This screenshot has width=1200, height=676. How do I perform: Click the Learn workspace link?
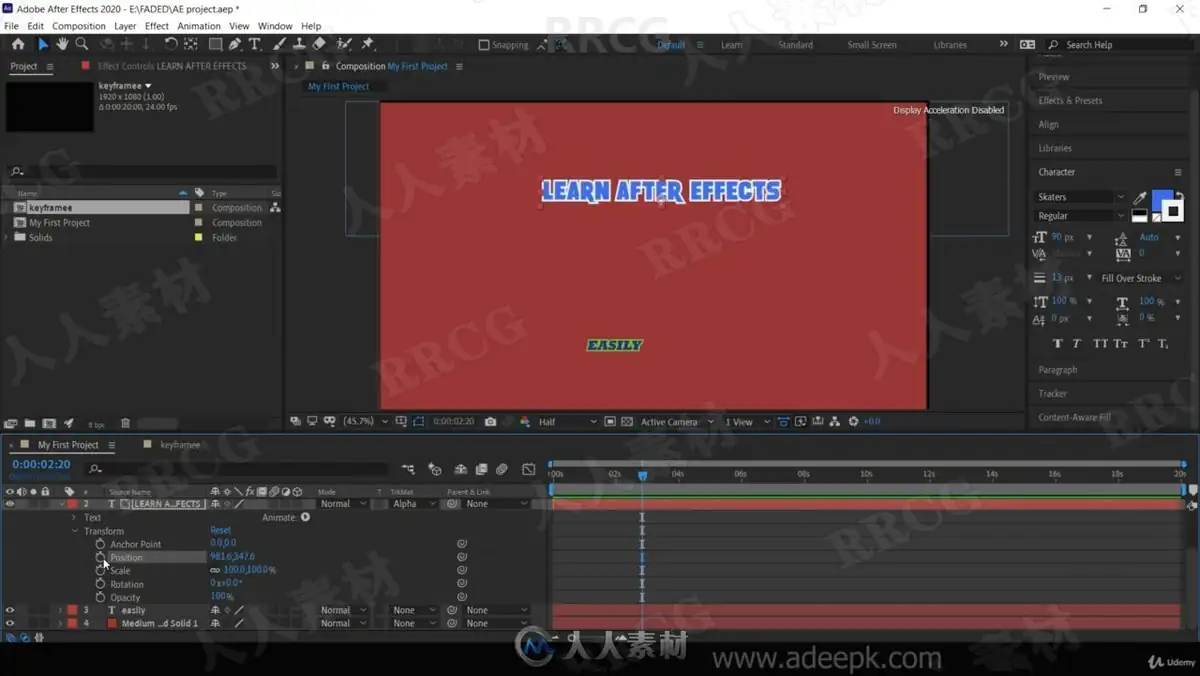(732, 45)
